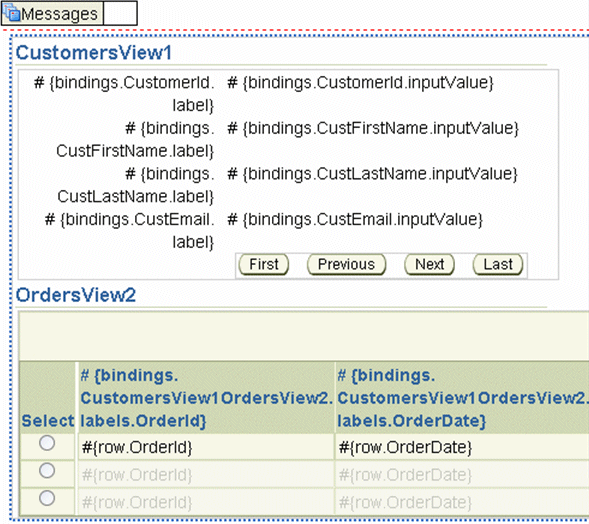Click the Next navigation button
The width and height of the screenshot is (589, 524).
(x=429, y=264)
